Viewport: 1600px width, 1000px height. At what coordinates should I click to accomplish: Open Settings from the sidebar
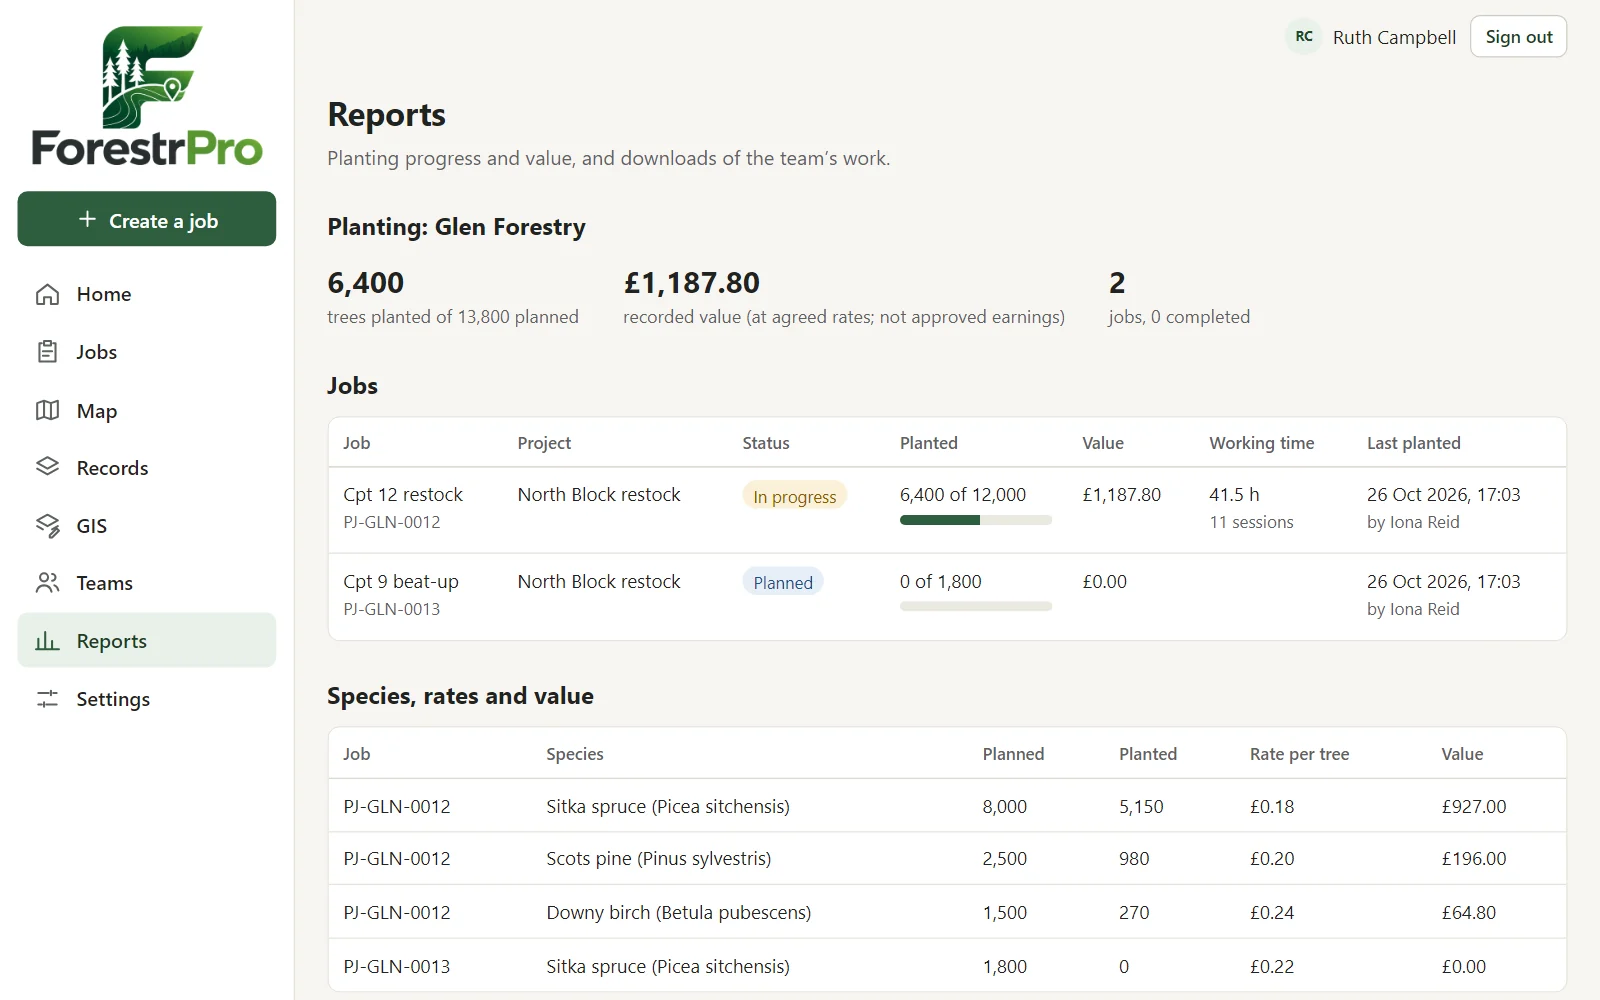(x=147, y=699)
